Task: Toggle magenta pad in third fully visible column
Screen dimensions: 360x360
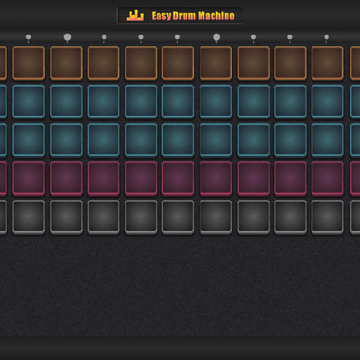Action: 103,178
